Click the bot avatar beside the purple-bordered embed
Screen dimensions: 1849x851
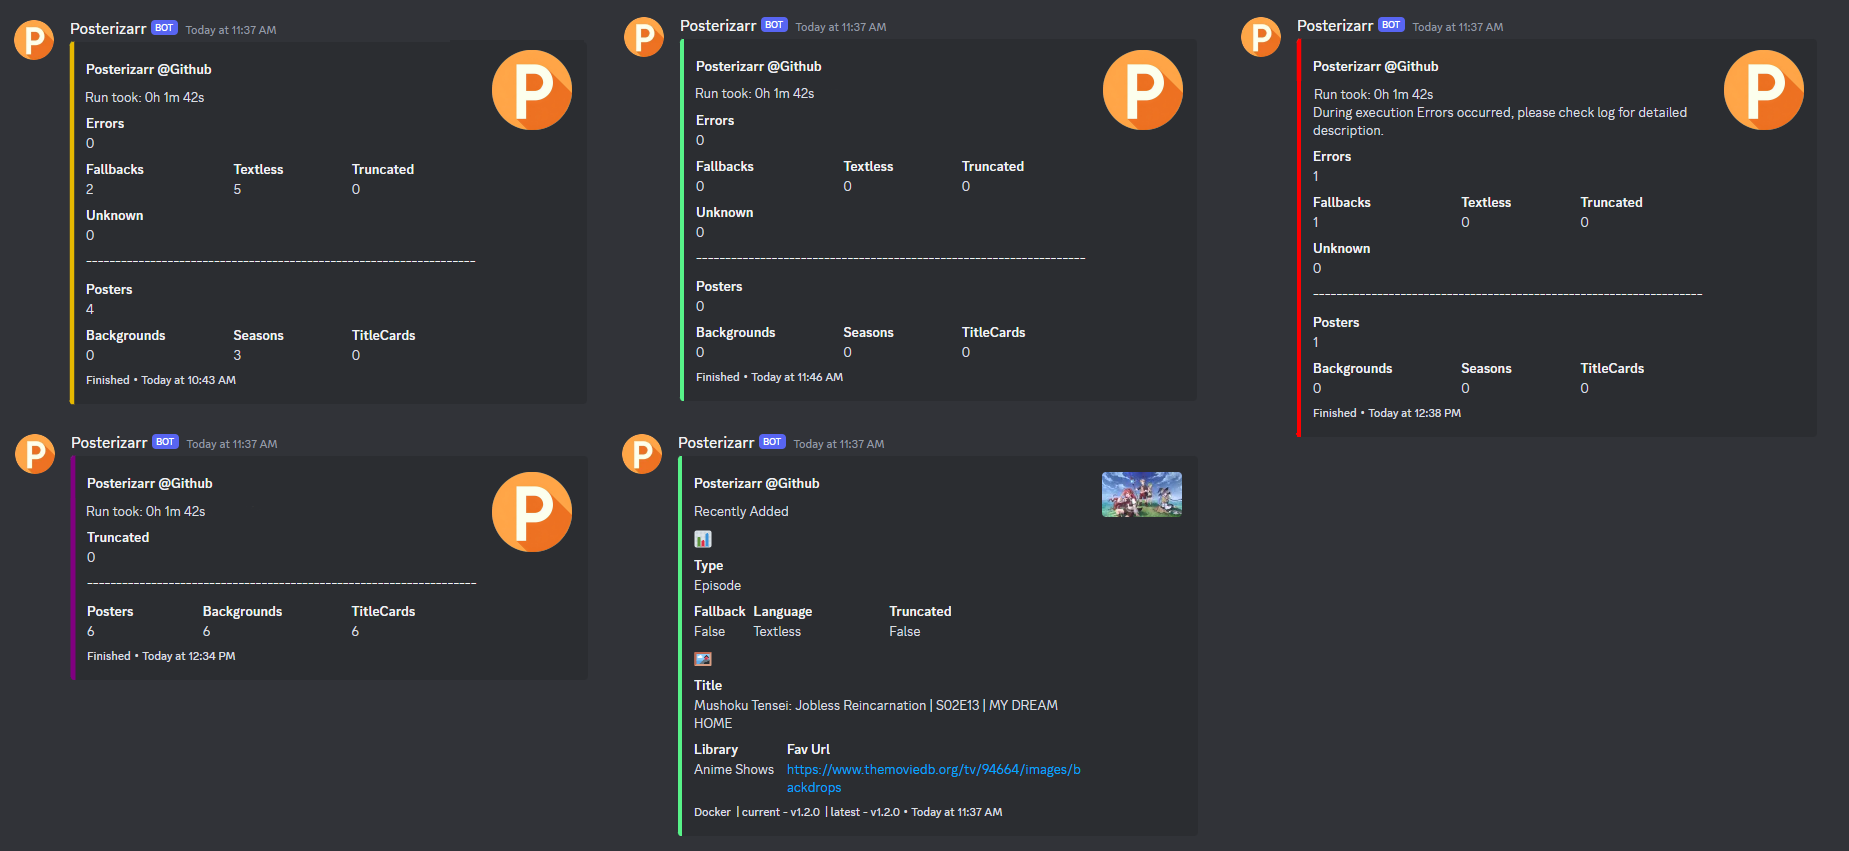pyautogui.click(x=35, y=453)
